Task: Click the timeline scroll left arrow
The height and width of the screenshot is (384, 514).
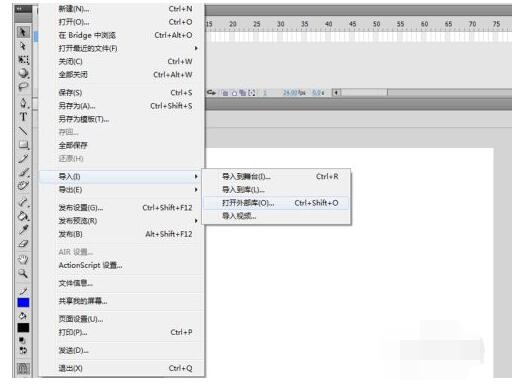Action: tap(336, 93)
